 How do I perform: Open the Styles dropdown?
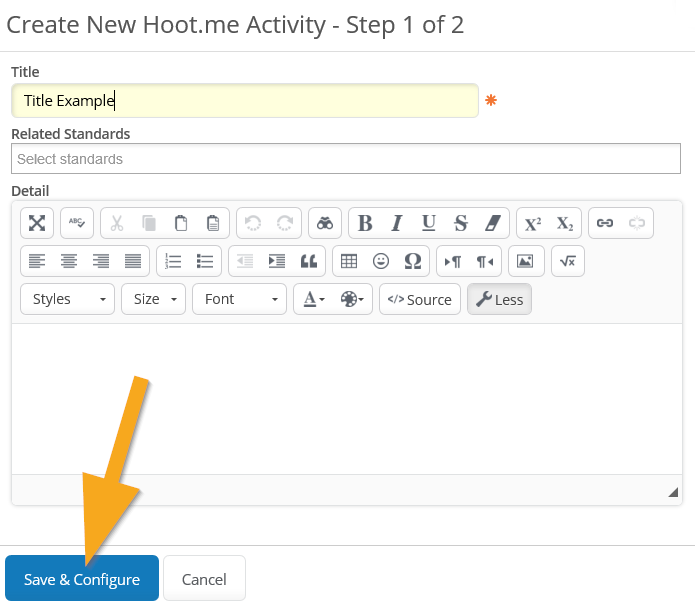point(67,299)
